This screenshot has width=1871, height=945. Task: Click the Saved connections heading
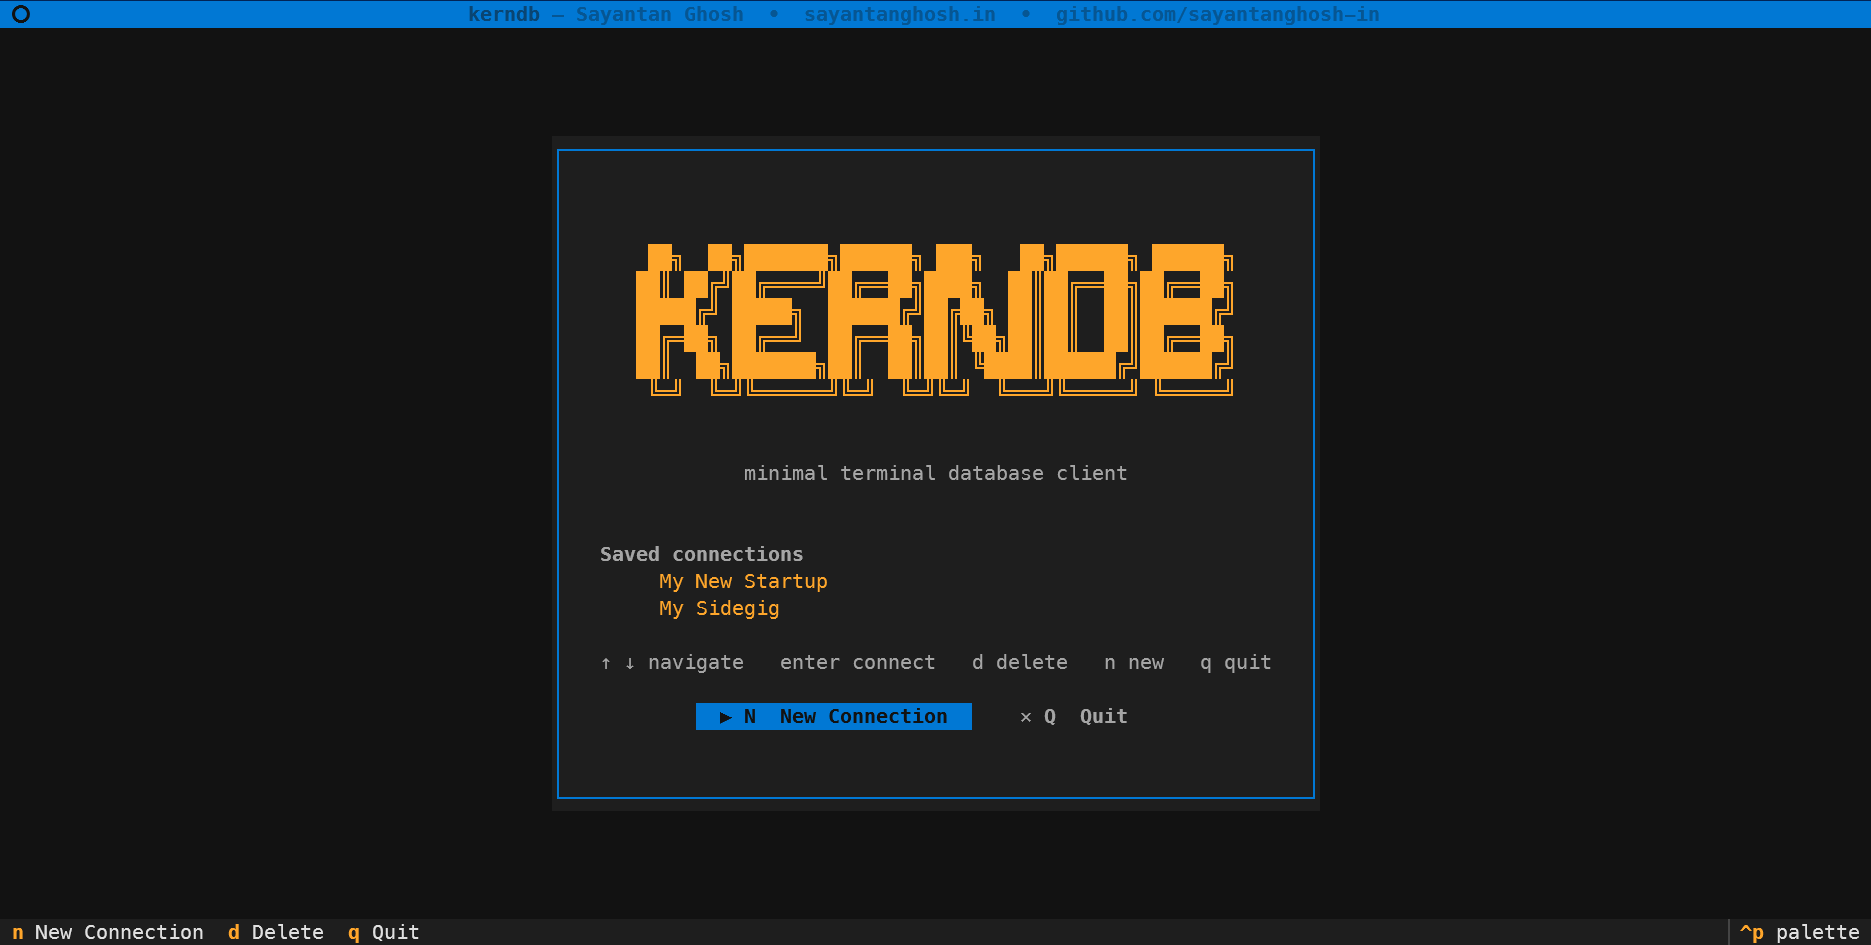click(702, 554)
